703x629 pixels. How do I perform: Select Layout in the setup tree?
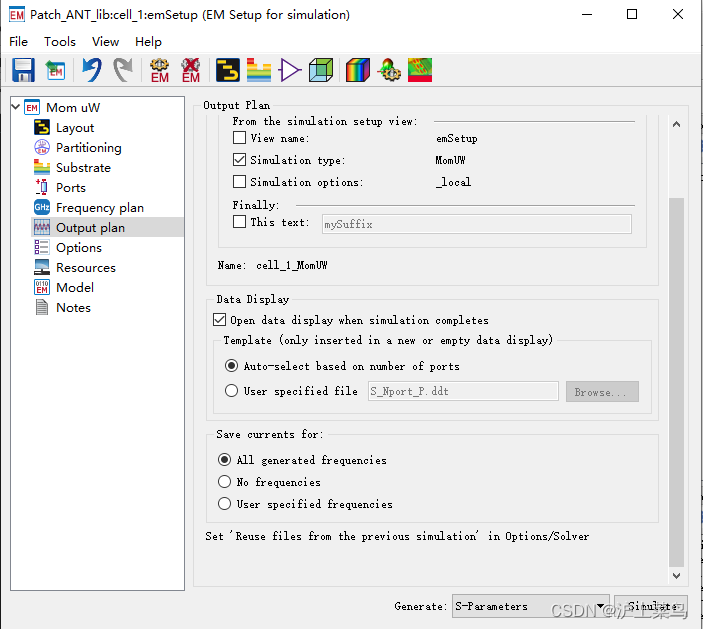(75, 128)
